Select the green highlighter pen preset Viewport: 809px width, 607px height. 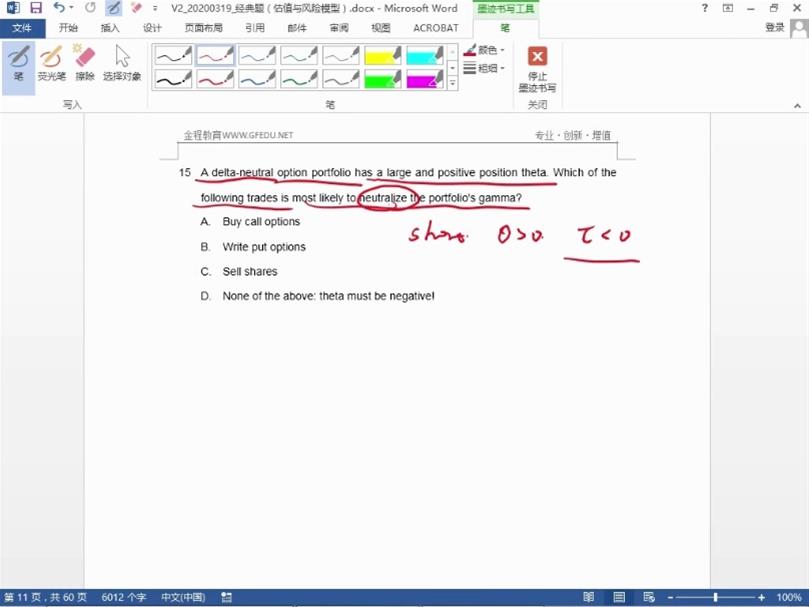[383, 79]
